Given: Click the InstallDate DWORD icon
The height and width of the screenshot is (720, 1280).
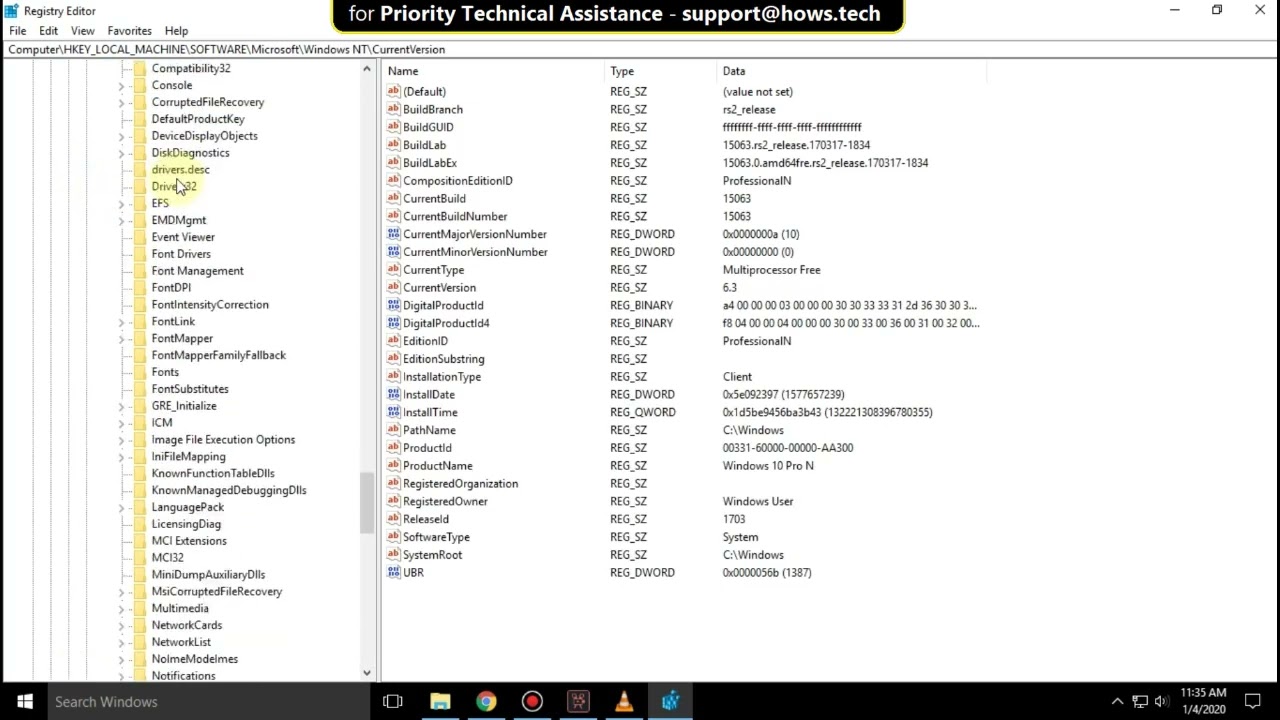Looking at the screenshot, I should (393, 394).
